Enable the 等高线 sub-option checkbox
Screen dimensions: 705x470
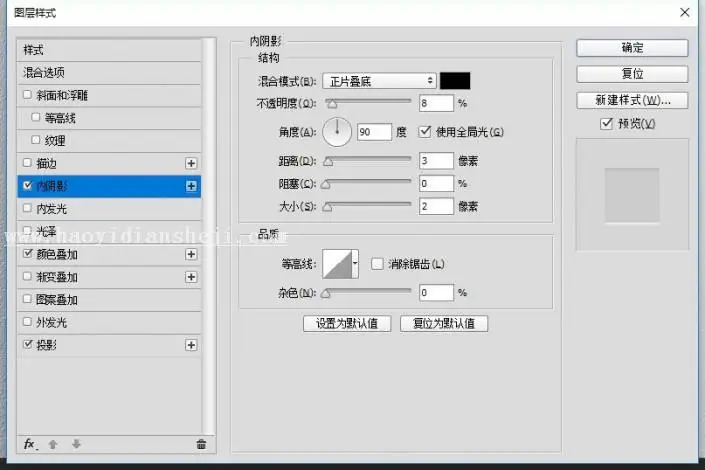coord(36,117)
